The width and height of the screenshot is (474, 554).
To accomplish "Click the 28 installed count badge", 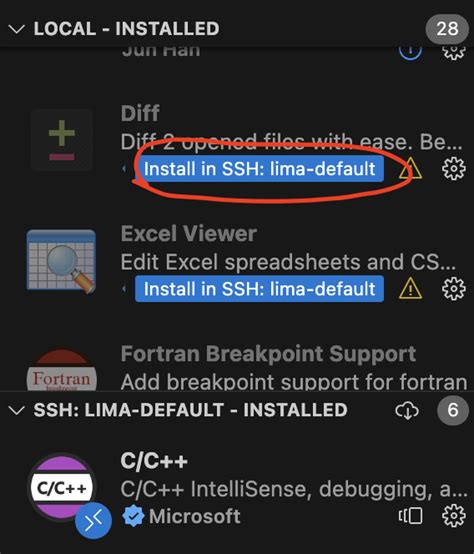I will coord(447,29).
